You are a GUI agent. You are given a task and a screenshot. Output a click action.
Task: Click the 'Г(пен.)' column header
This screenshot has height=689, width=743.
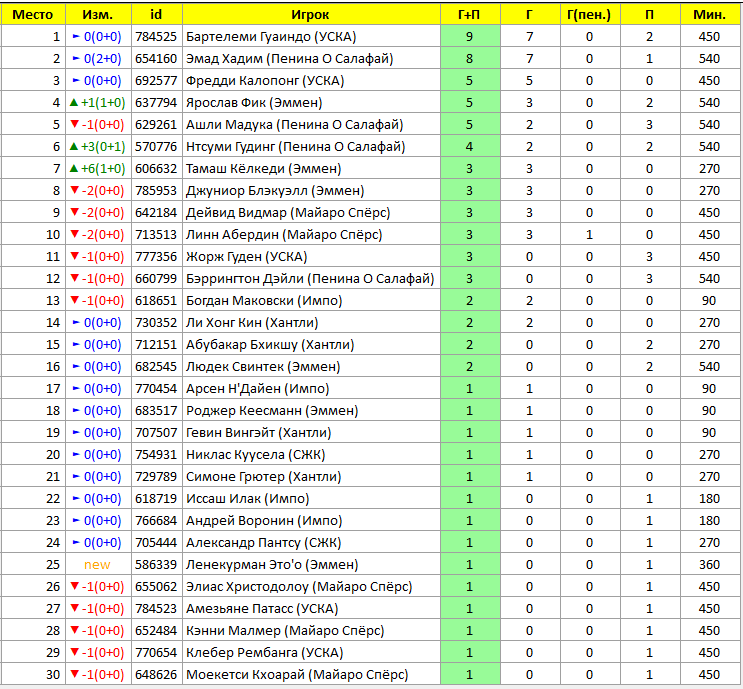point(590,15)
